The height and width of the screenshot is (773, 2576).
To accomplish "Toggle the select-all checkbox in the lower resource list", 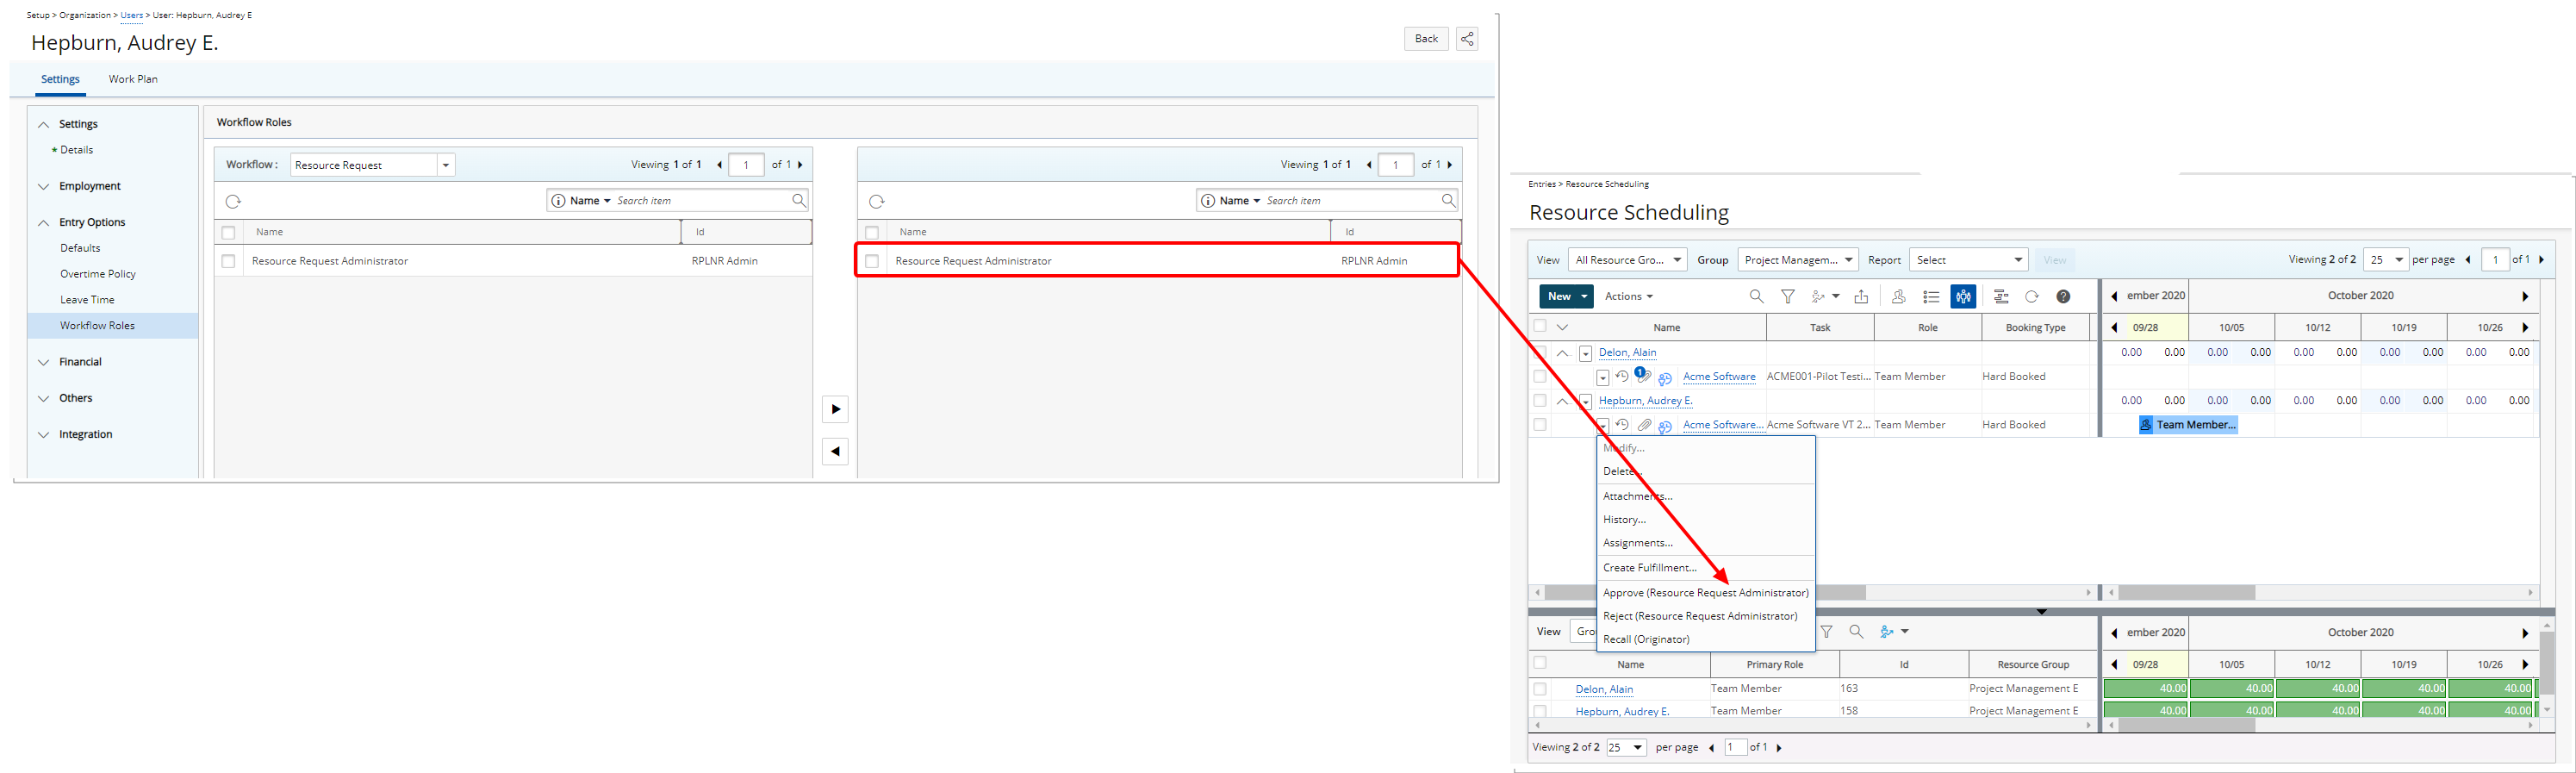I will [x=1540, y=663].
